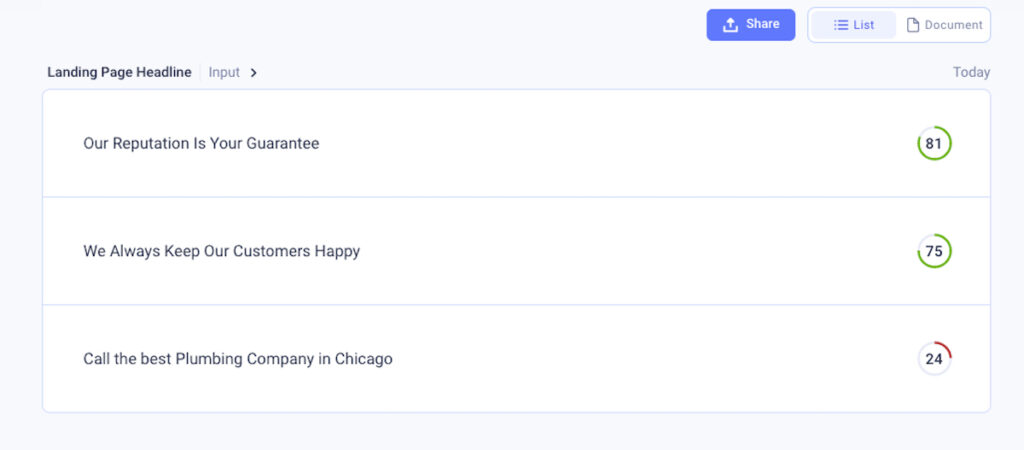Expand the Input chevron arrow
Screen dimensions: 1024x450
[253, 72]
